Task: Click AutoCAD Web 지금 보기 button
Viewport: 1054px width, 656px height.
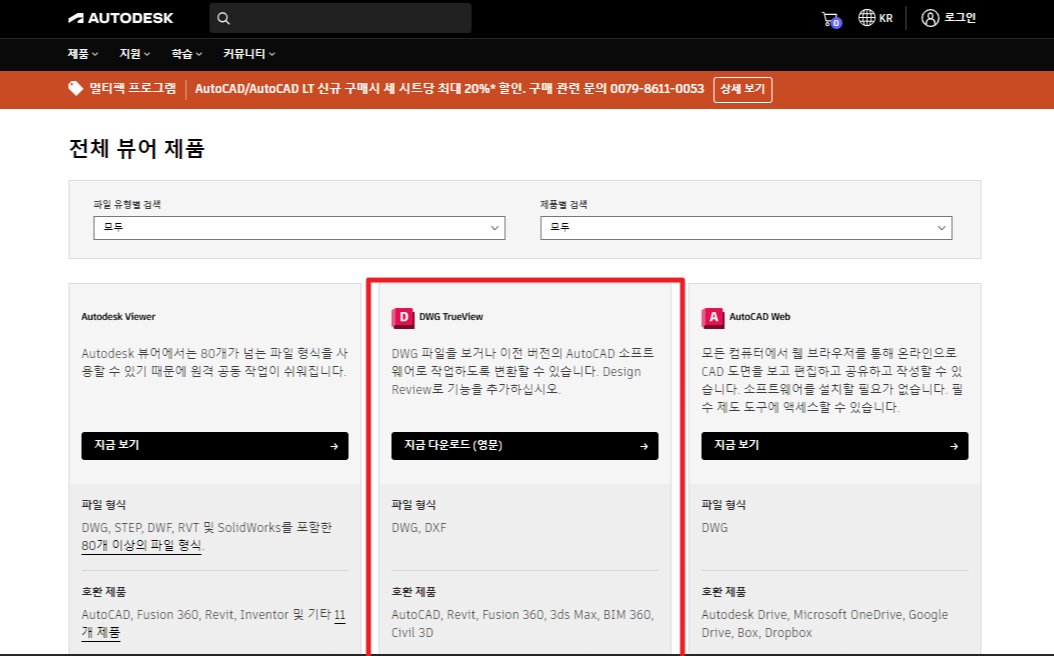Action: (834, 446)
